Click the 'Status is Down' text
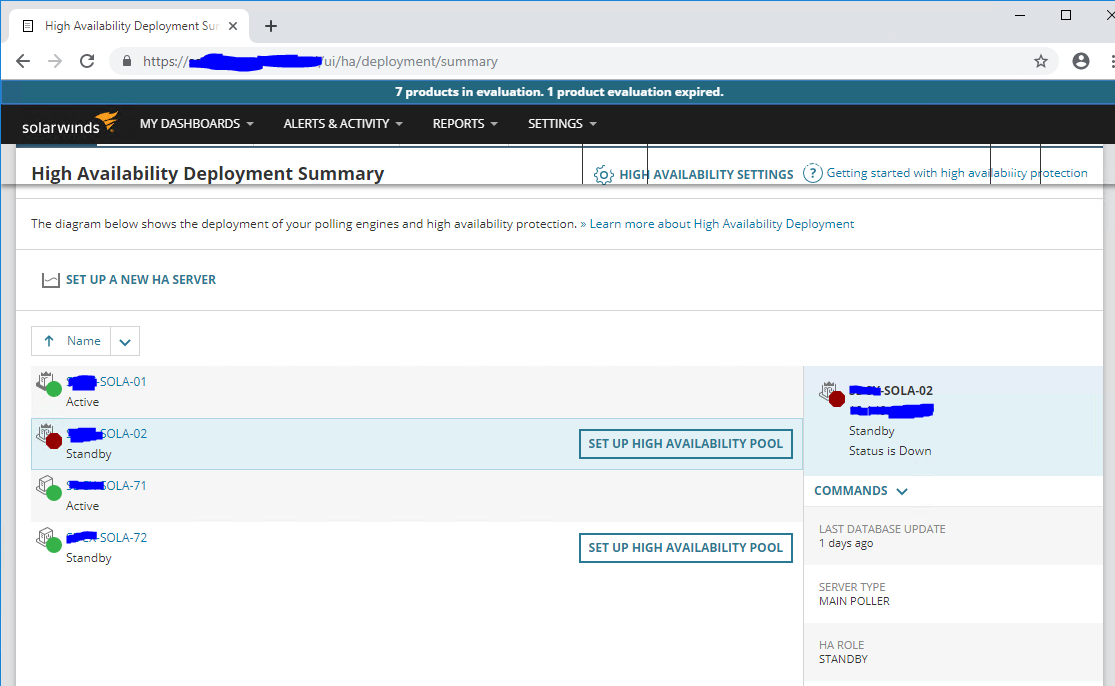 point(890,451)
